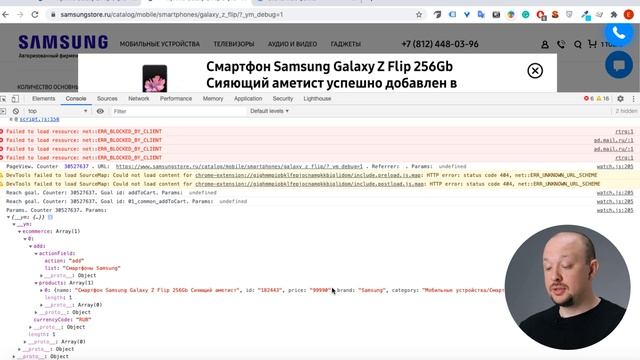Open DevTools three-dot menu
640x360 pixels.
[x=633, y=99]
